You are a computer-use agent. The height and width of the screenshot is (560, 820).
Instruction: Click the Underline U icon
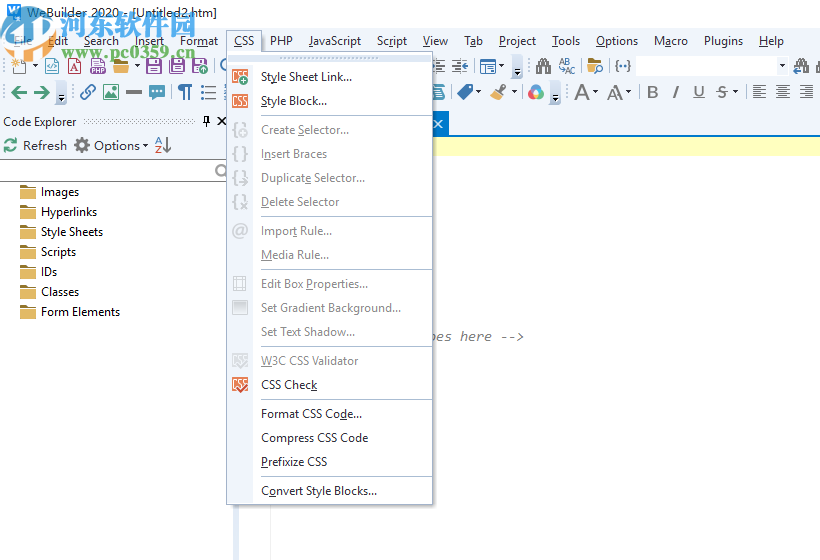[x=699, y=92]
